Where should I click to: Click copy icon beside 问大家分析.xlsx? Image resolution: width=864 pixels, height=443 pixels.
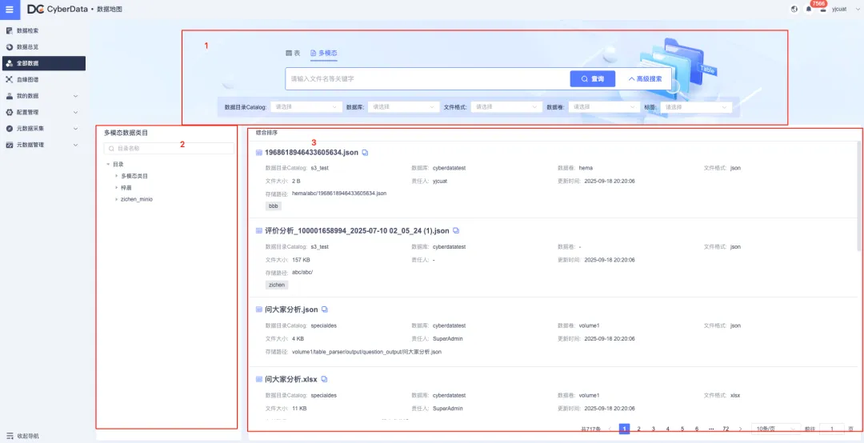coord(324,380)
